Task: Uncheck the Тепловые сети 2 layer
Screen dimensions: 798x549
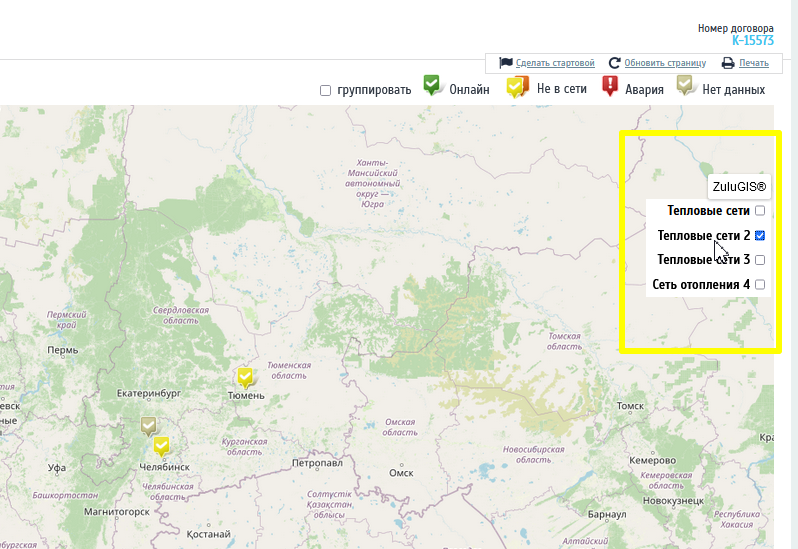Action: tap(760, 236)
